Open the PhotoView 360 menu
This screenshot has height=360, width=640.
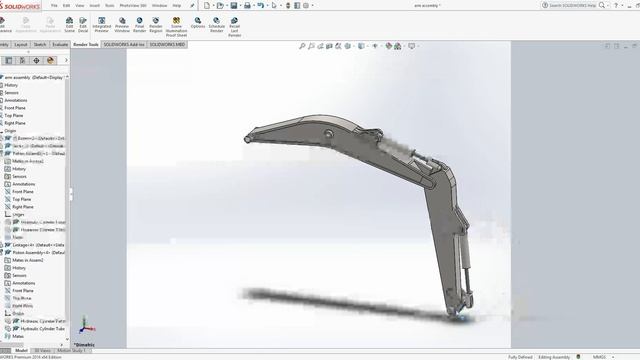[x=133, y=6]
